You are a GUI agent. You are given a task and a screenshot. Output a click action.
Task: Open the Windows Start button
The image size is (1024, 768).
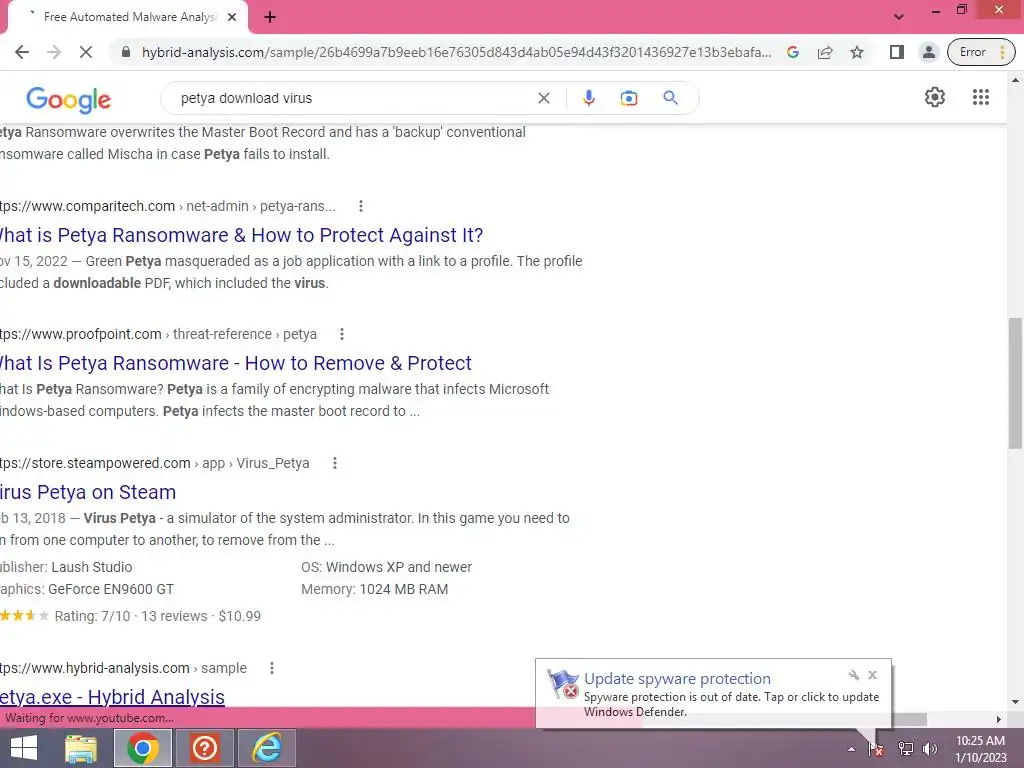pyautogui.click(x=24, y=748)
